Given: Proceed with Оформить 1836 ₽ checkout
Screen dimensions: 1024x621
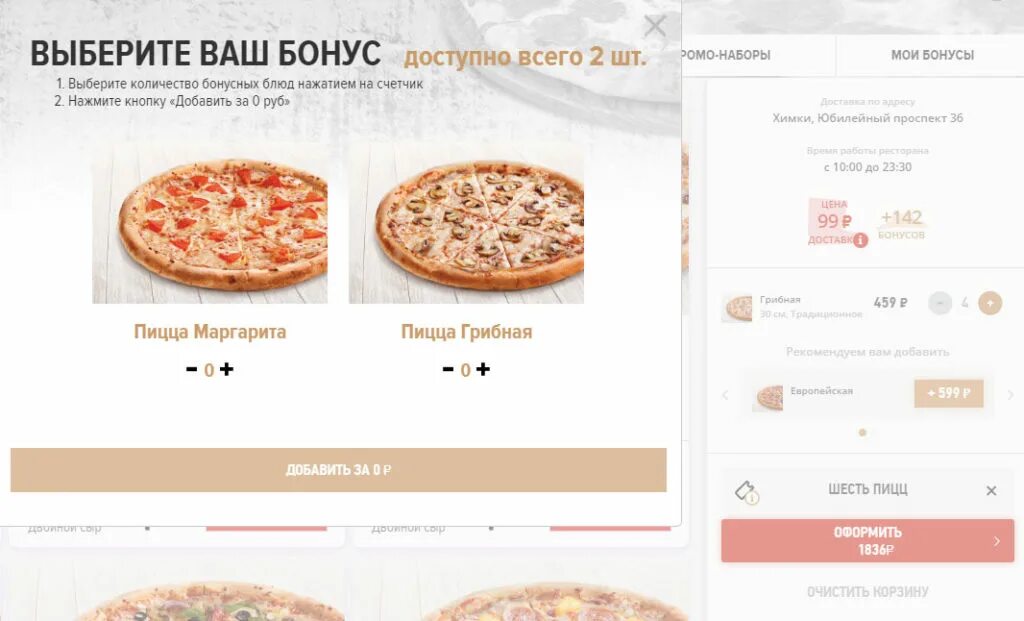Looking at the screenshot, I should (x=867, y=541).
